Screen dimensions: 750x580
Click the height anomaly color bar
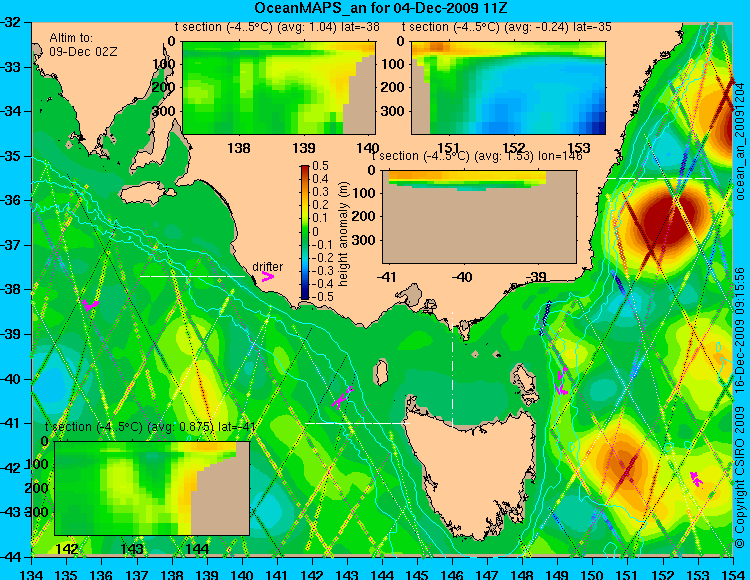pos(305,232)
